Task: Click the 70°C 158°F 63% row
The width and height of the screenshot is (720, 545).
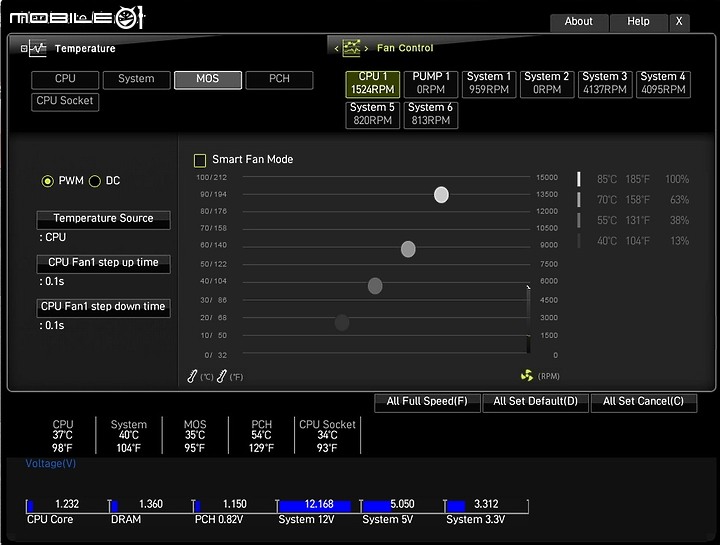Action: coord(634,200)
